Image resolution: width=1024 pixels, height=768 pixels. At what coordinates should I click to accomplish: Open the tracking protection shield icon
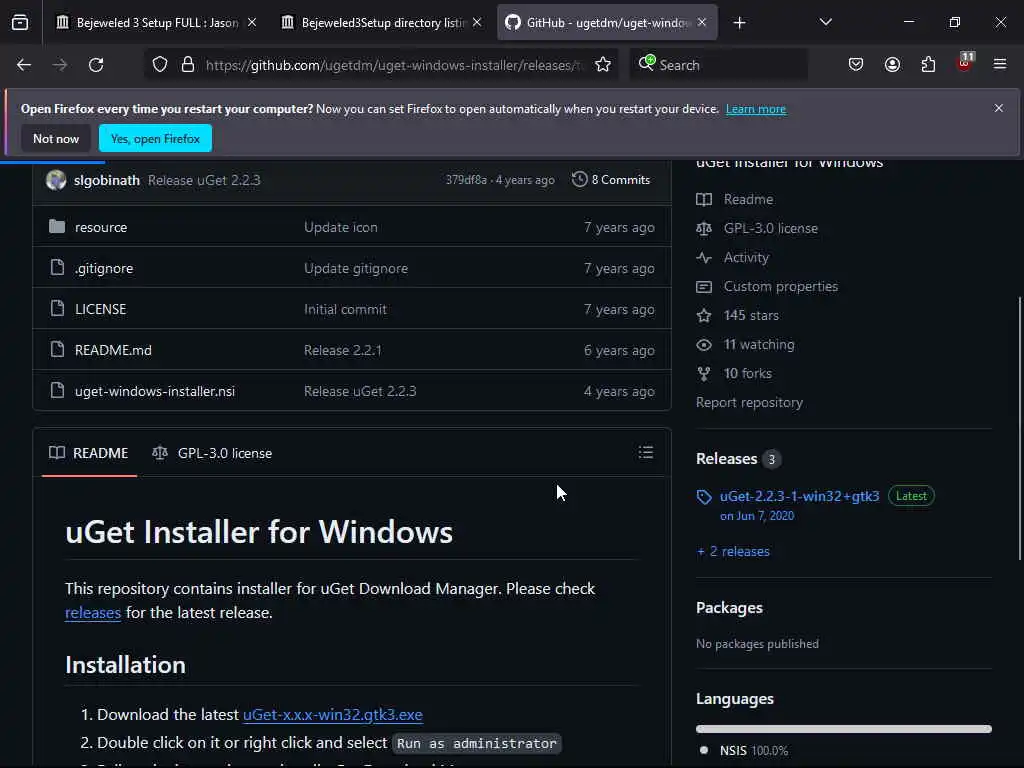point(160,65)
